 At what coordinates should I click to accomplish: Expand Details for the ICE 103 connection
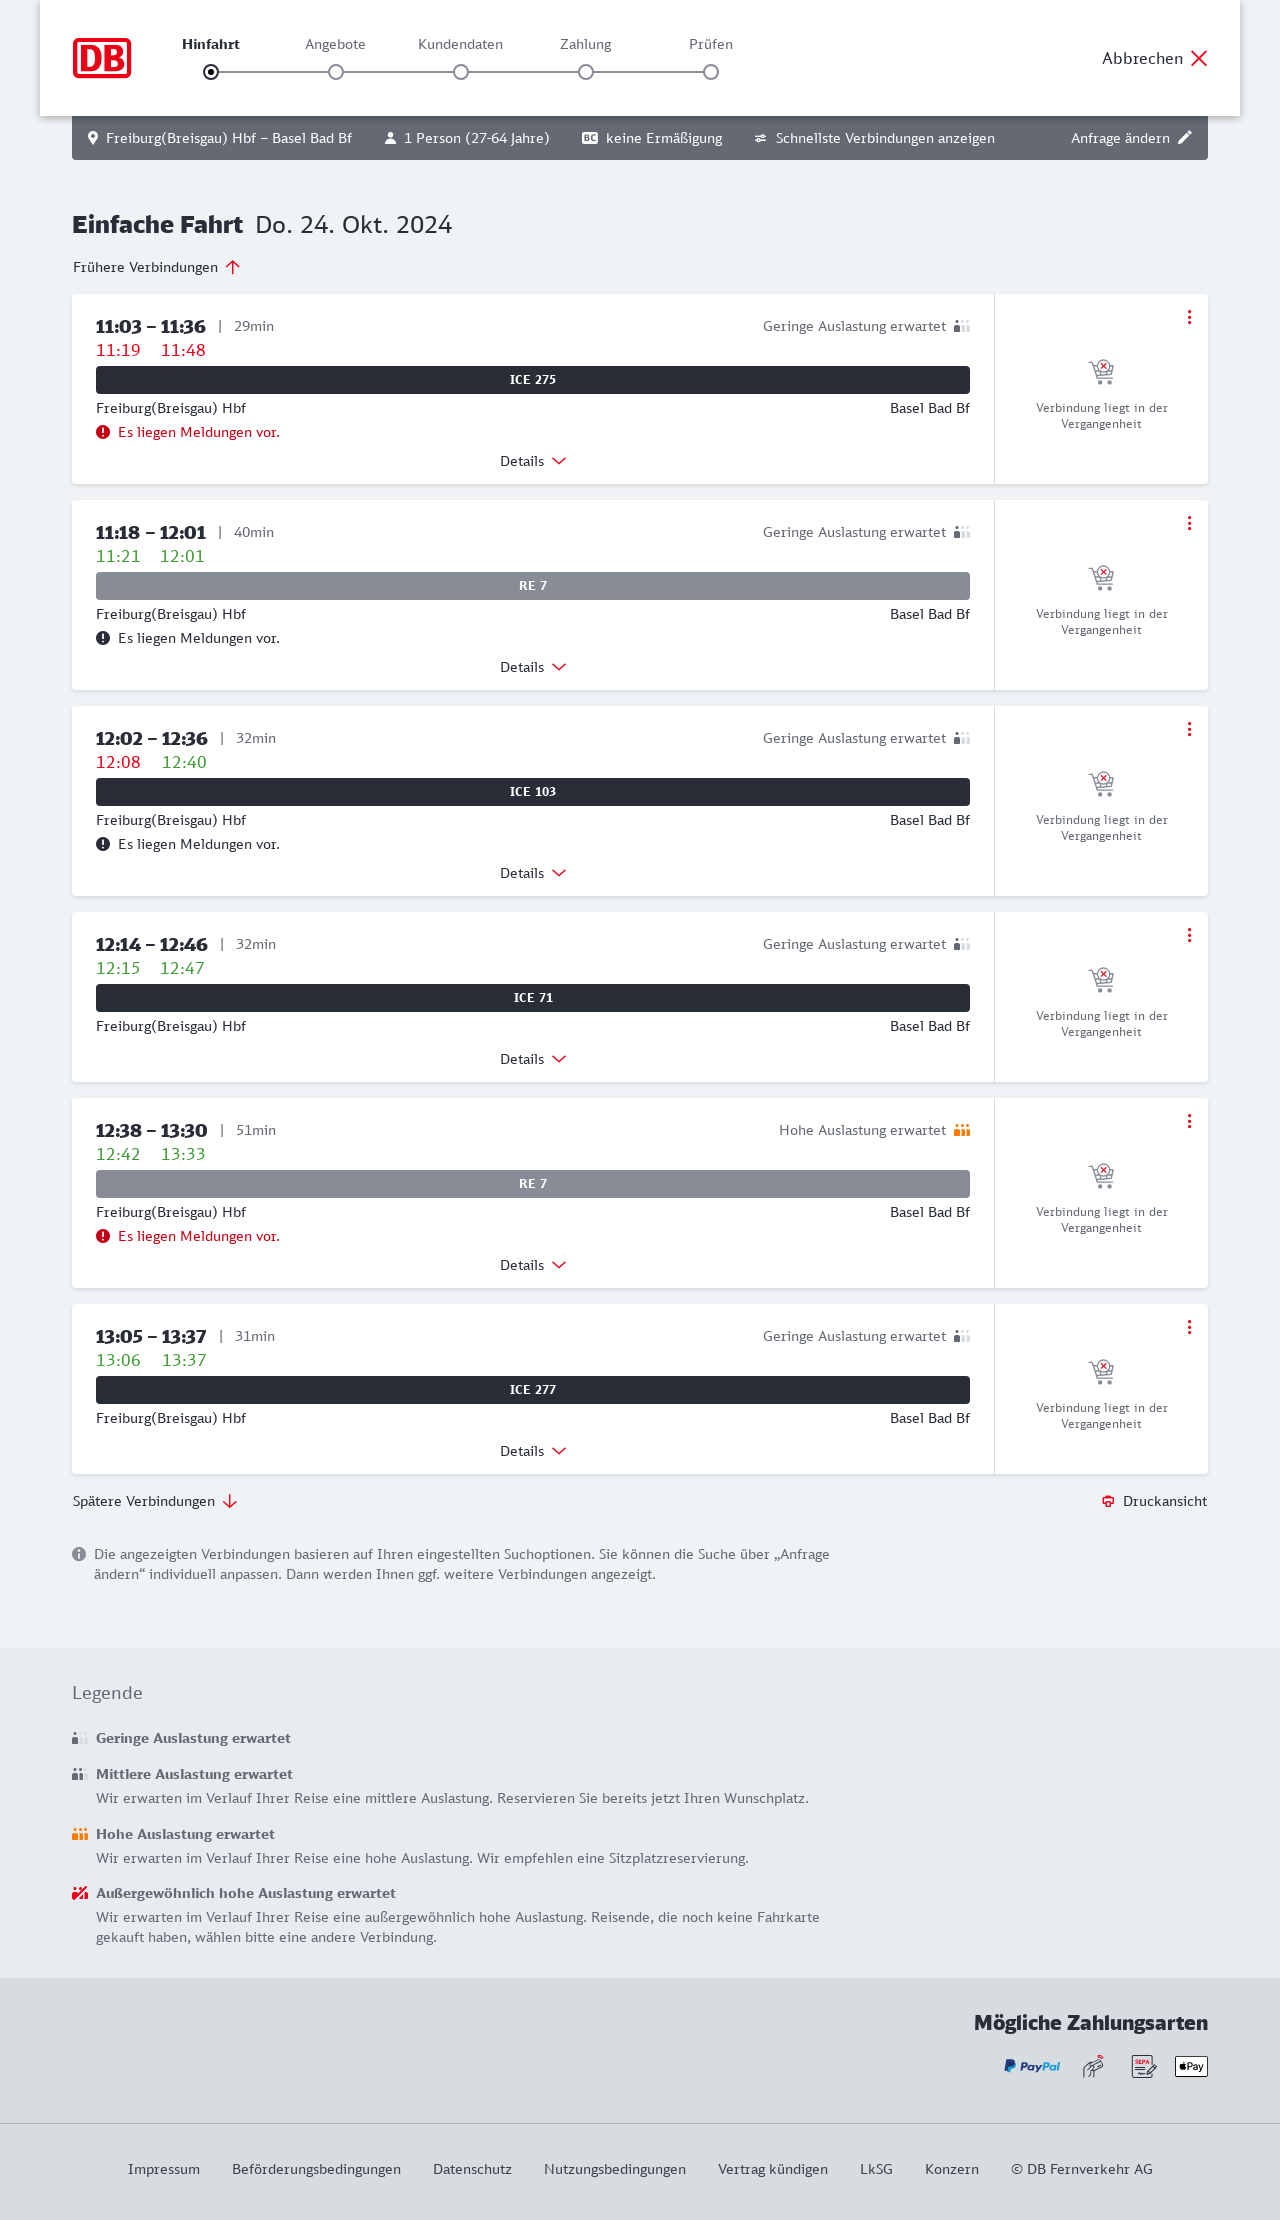533,873
